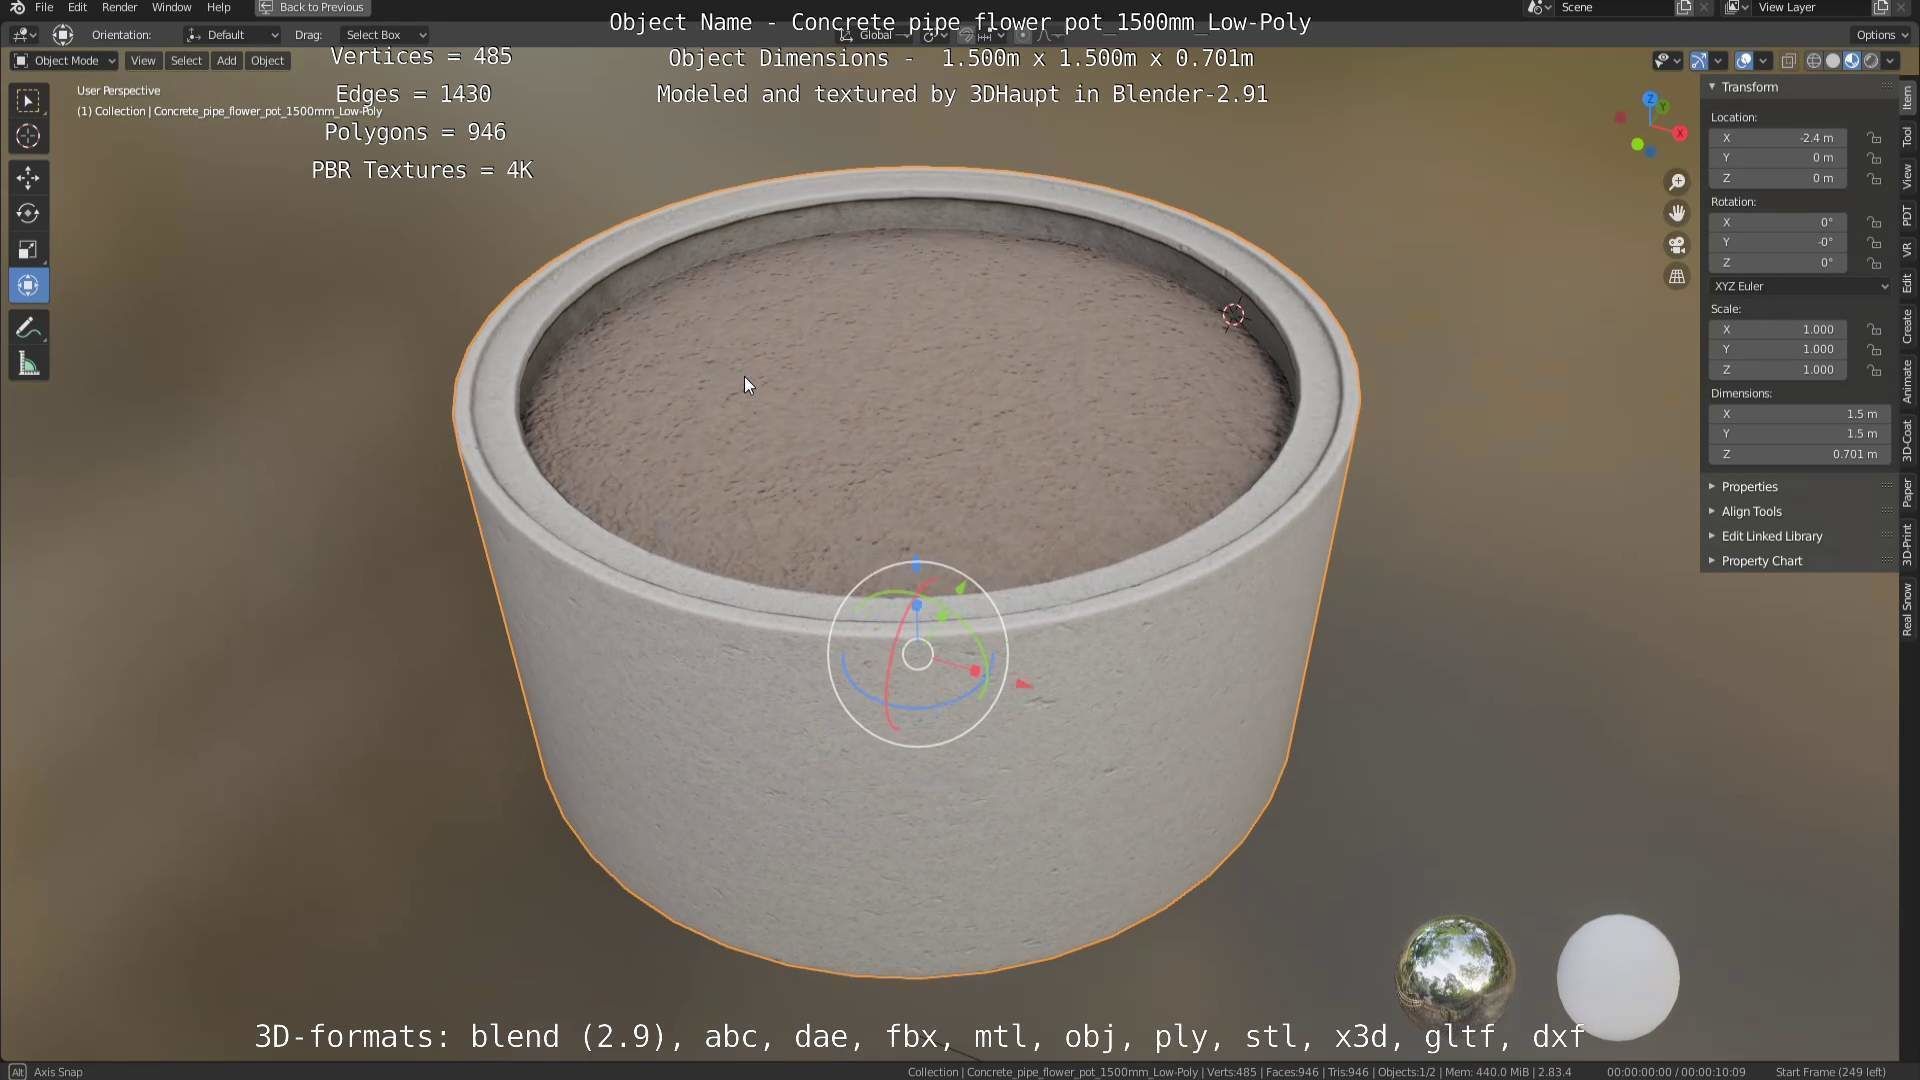Open Object Mode dropdown
Image resolution: width=1920 pixels, height=1080 pixels.
click(x=64, y=61)
